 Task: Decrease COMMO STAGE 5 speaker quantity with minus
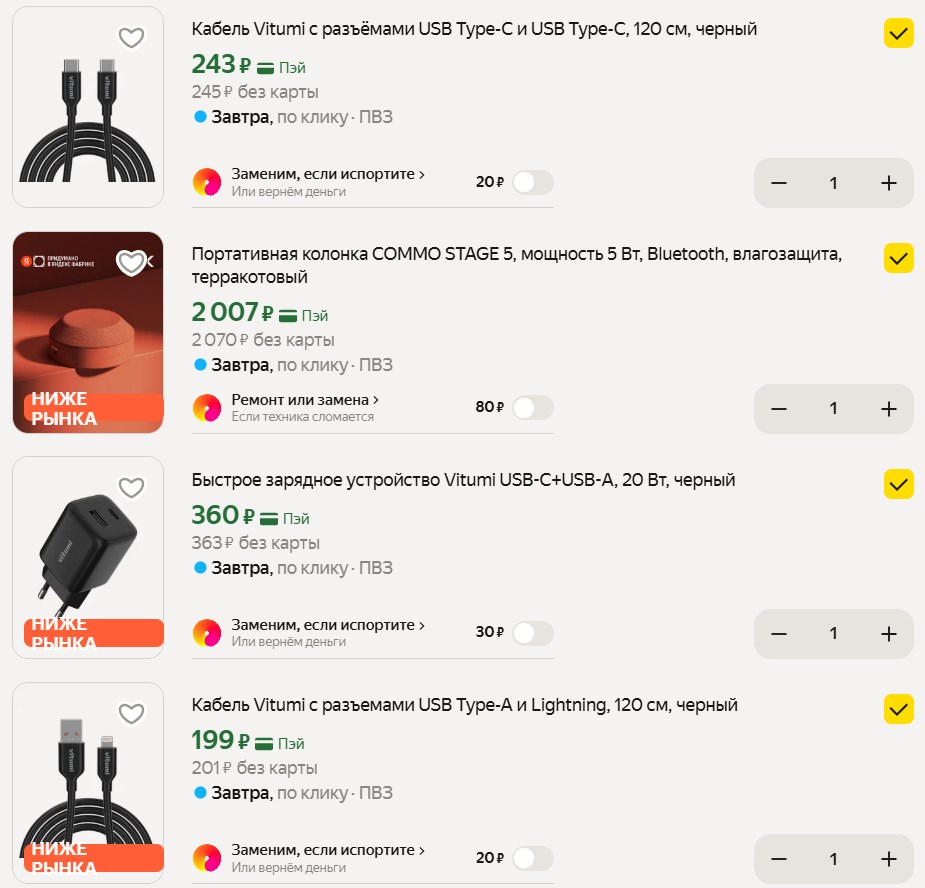[779, 409]
